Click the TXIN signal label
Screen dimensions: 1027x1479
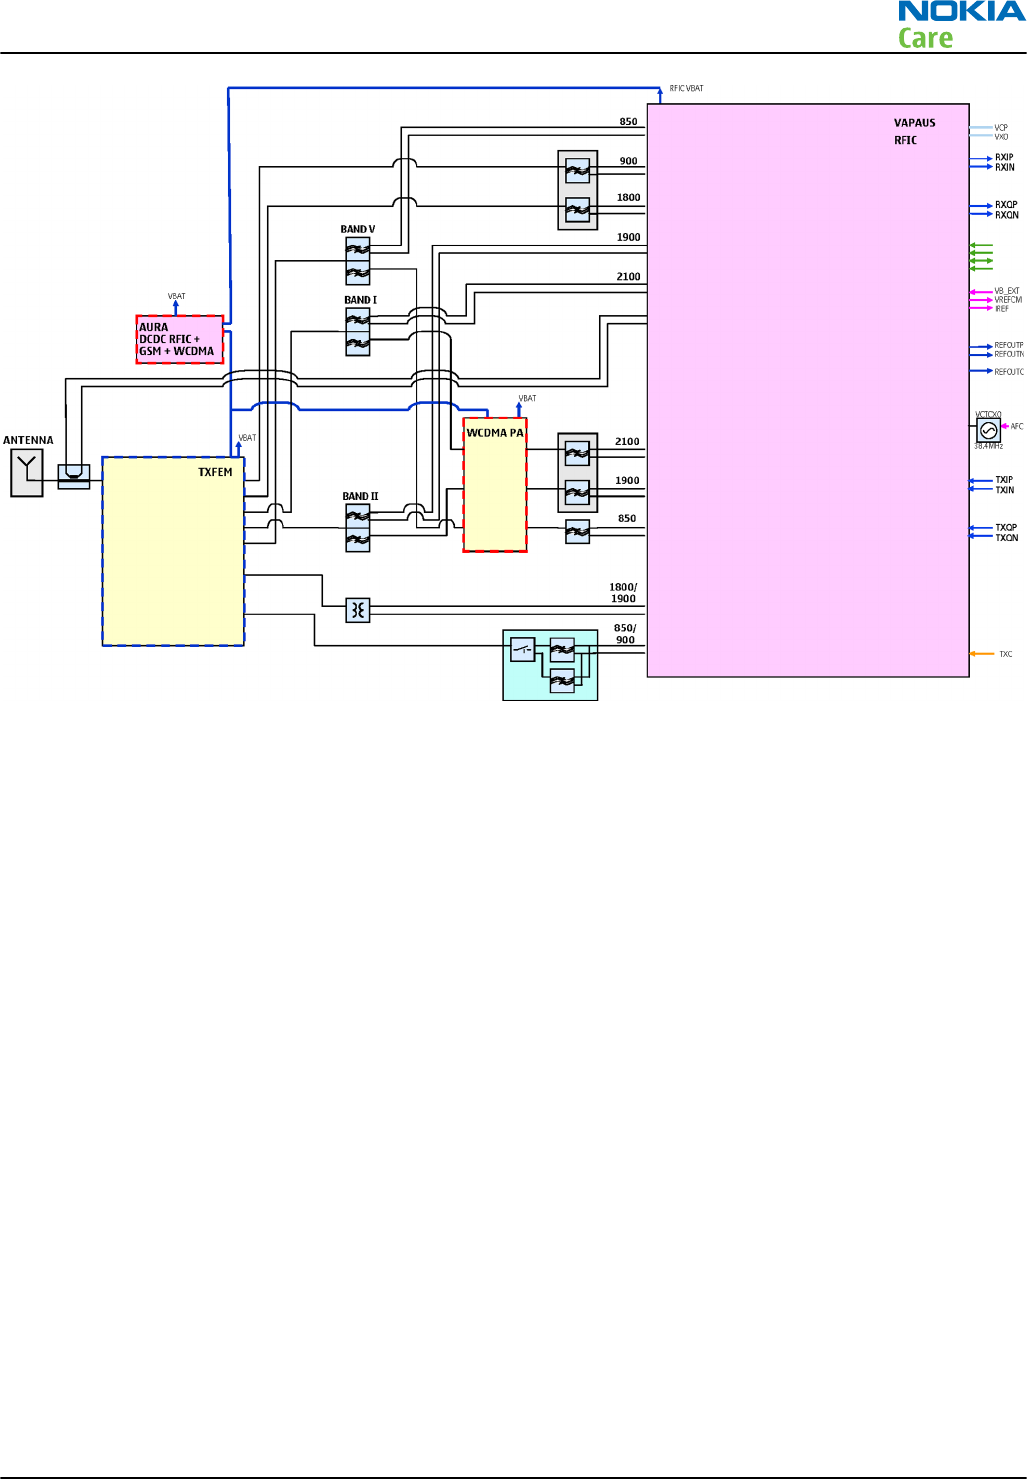[1005, 490]
